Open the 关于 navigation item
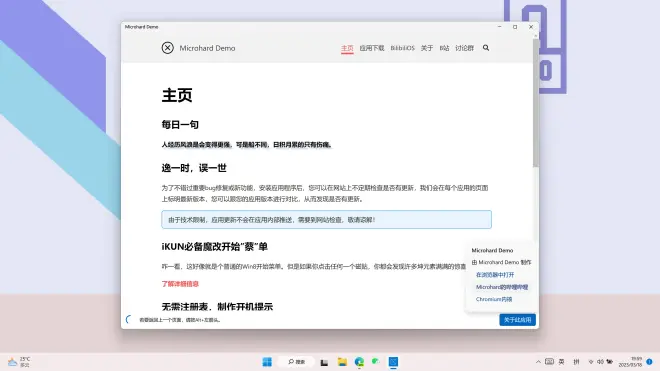Screen dimensions: 660x371 coord(427,48)
